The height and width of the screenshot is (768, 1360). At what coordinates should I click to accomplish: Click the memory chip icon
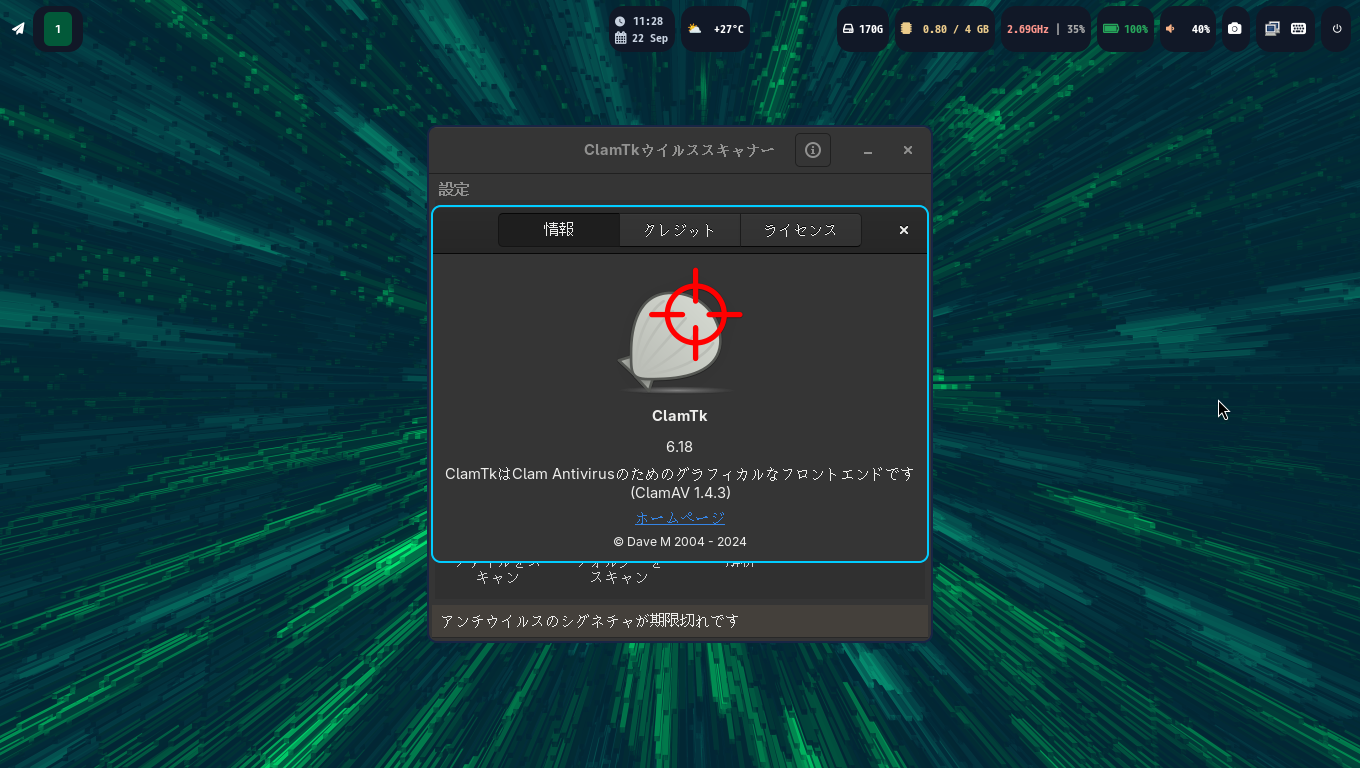point(905,29)
